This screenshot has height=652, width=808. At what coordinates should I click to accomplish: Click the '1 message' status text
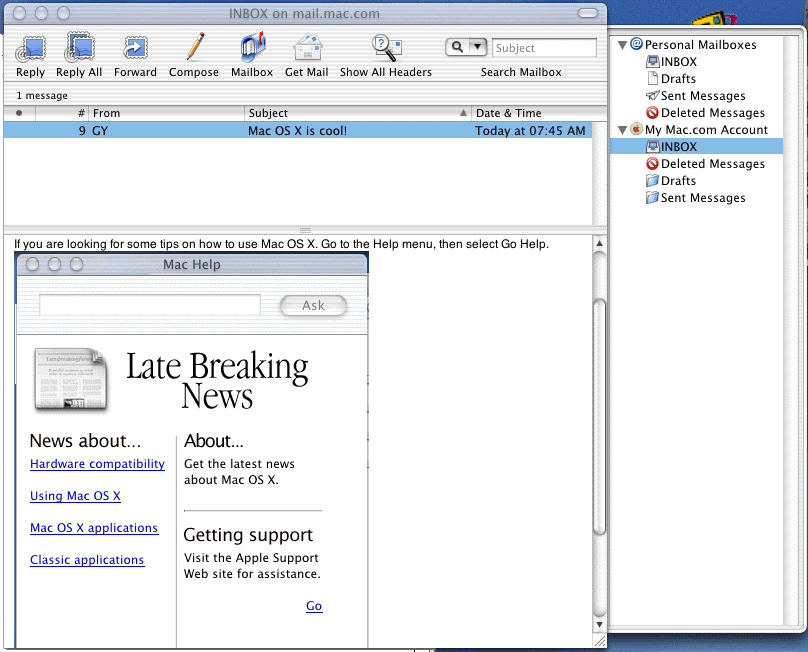pos(42,96)
